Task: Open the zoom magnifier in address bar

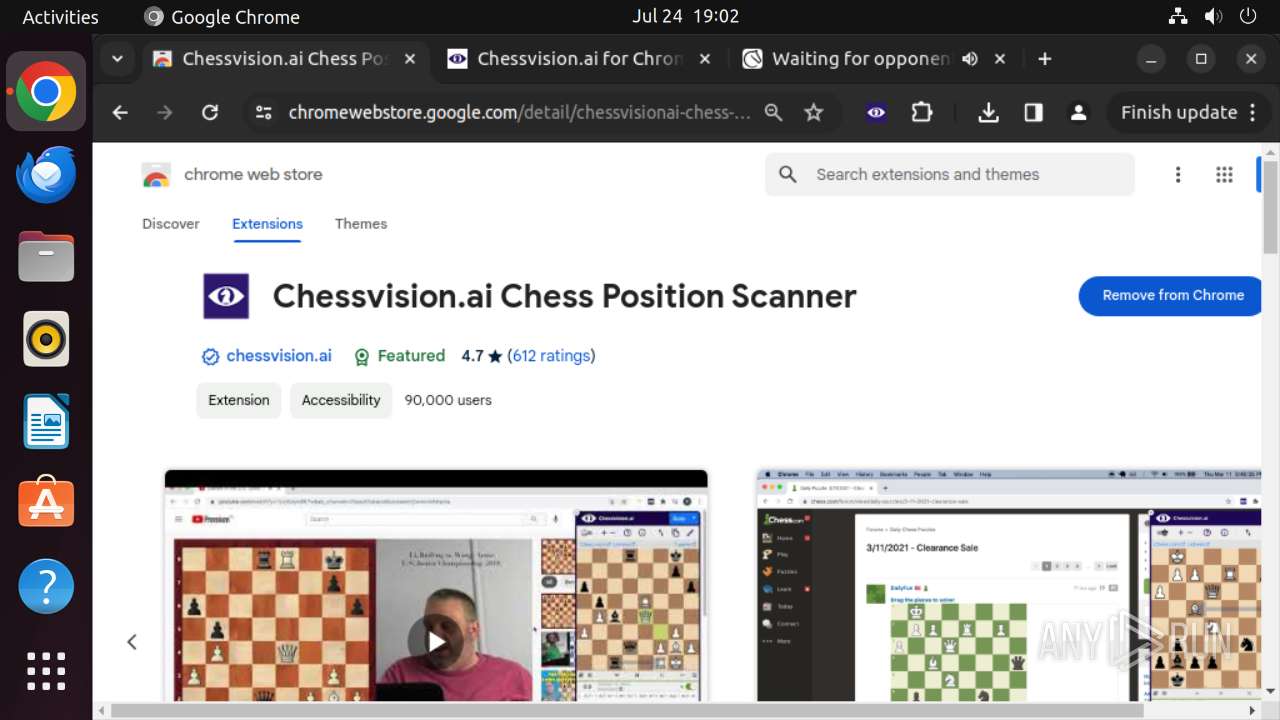Action: pos(773,113)
